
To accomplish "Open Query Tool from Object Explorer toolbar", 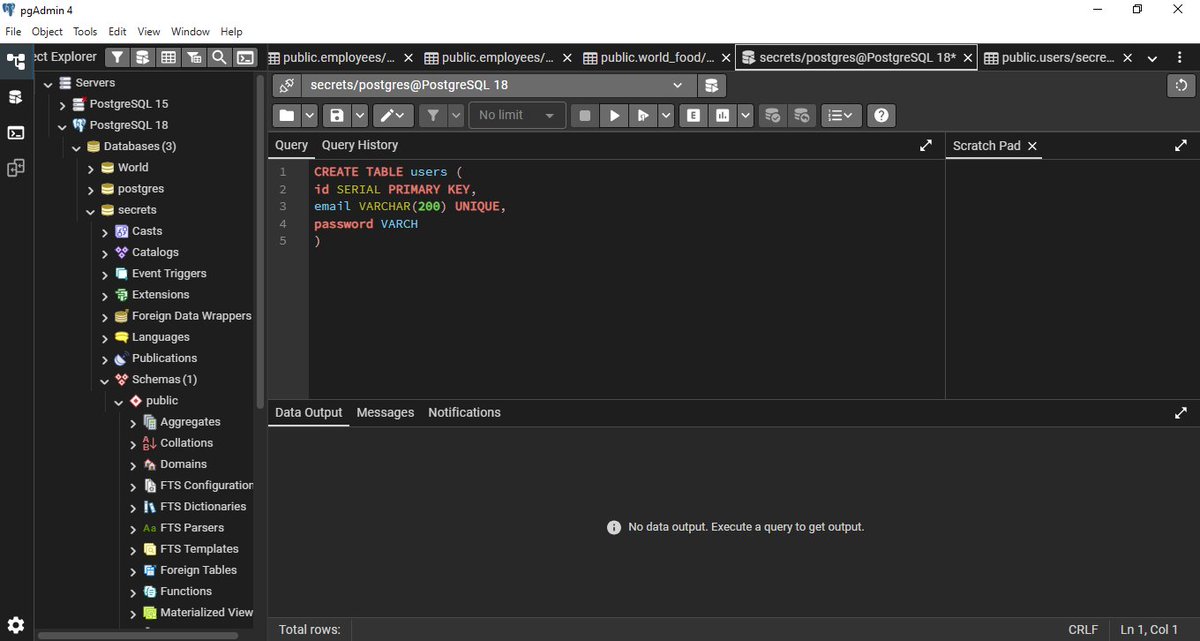I will [143, 58].
